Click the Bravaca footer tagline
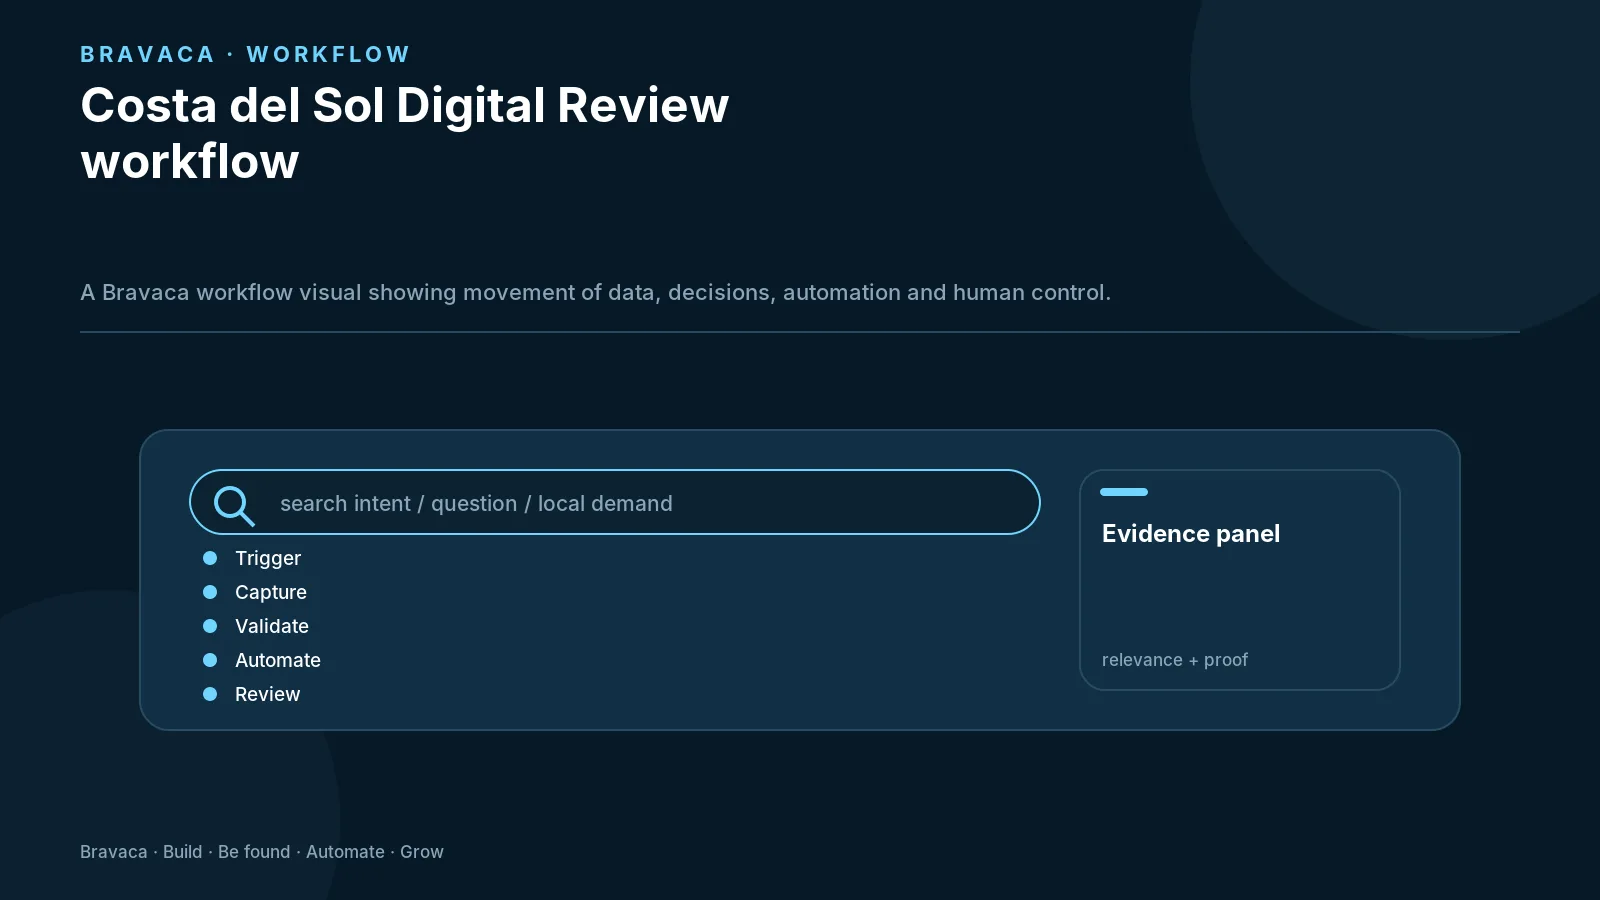1600x900 pixels. [262, 852]
